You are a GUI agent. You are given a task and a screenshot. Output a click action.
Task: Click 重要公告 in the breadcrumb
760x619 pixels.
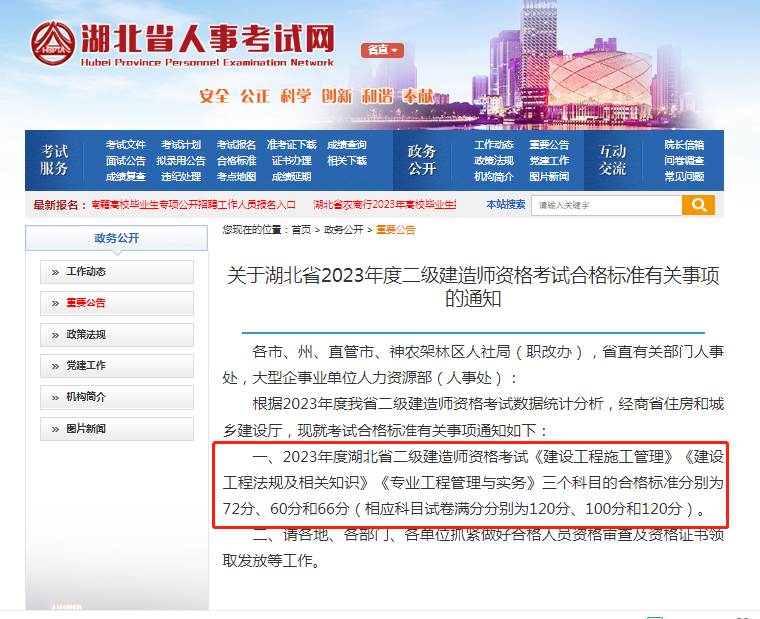pyautogui.click(x=396, y=230)
